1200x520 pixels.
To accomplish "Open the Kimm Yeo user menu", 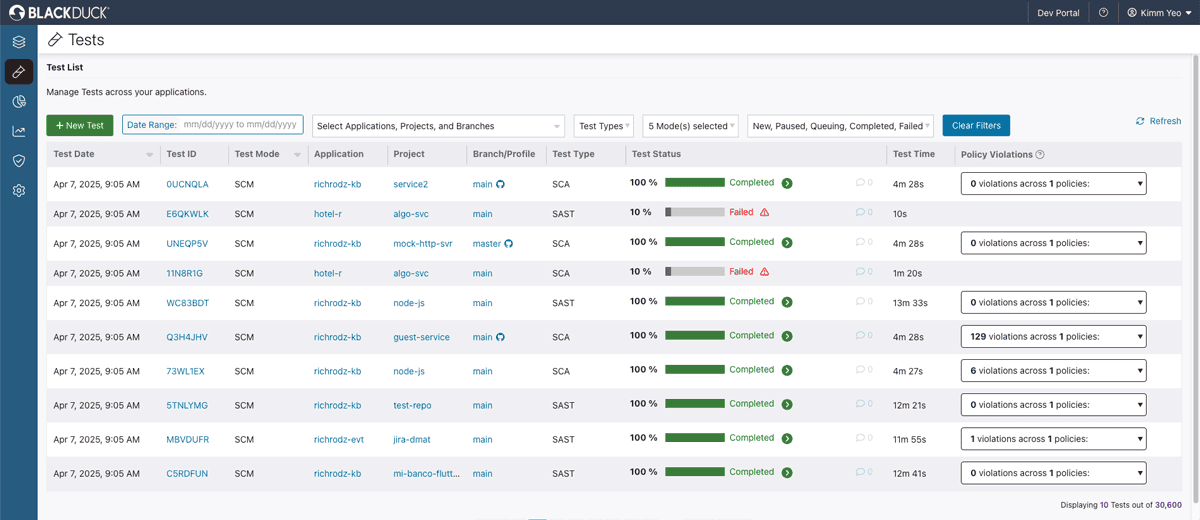I will coord(1159,13).
